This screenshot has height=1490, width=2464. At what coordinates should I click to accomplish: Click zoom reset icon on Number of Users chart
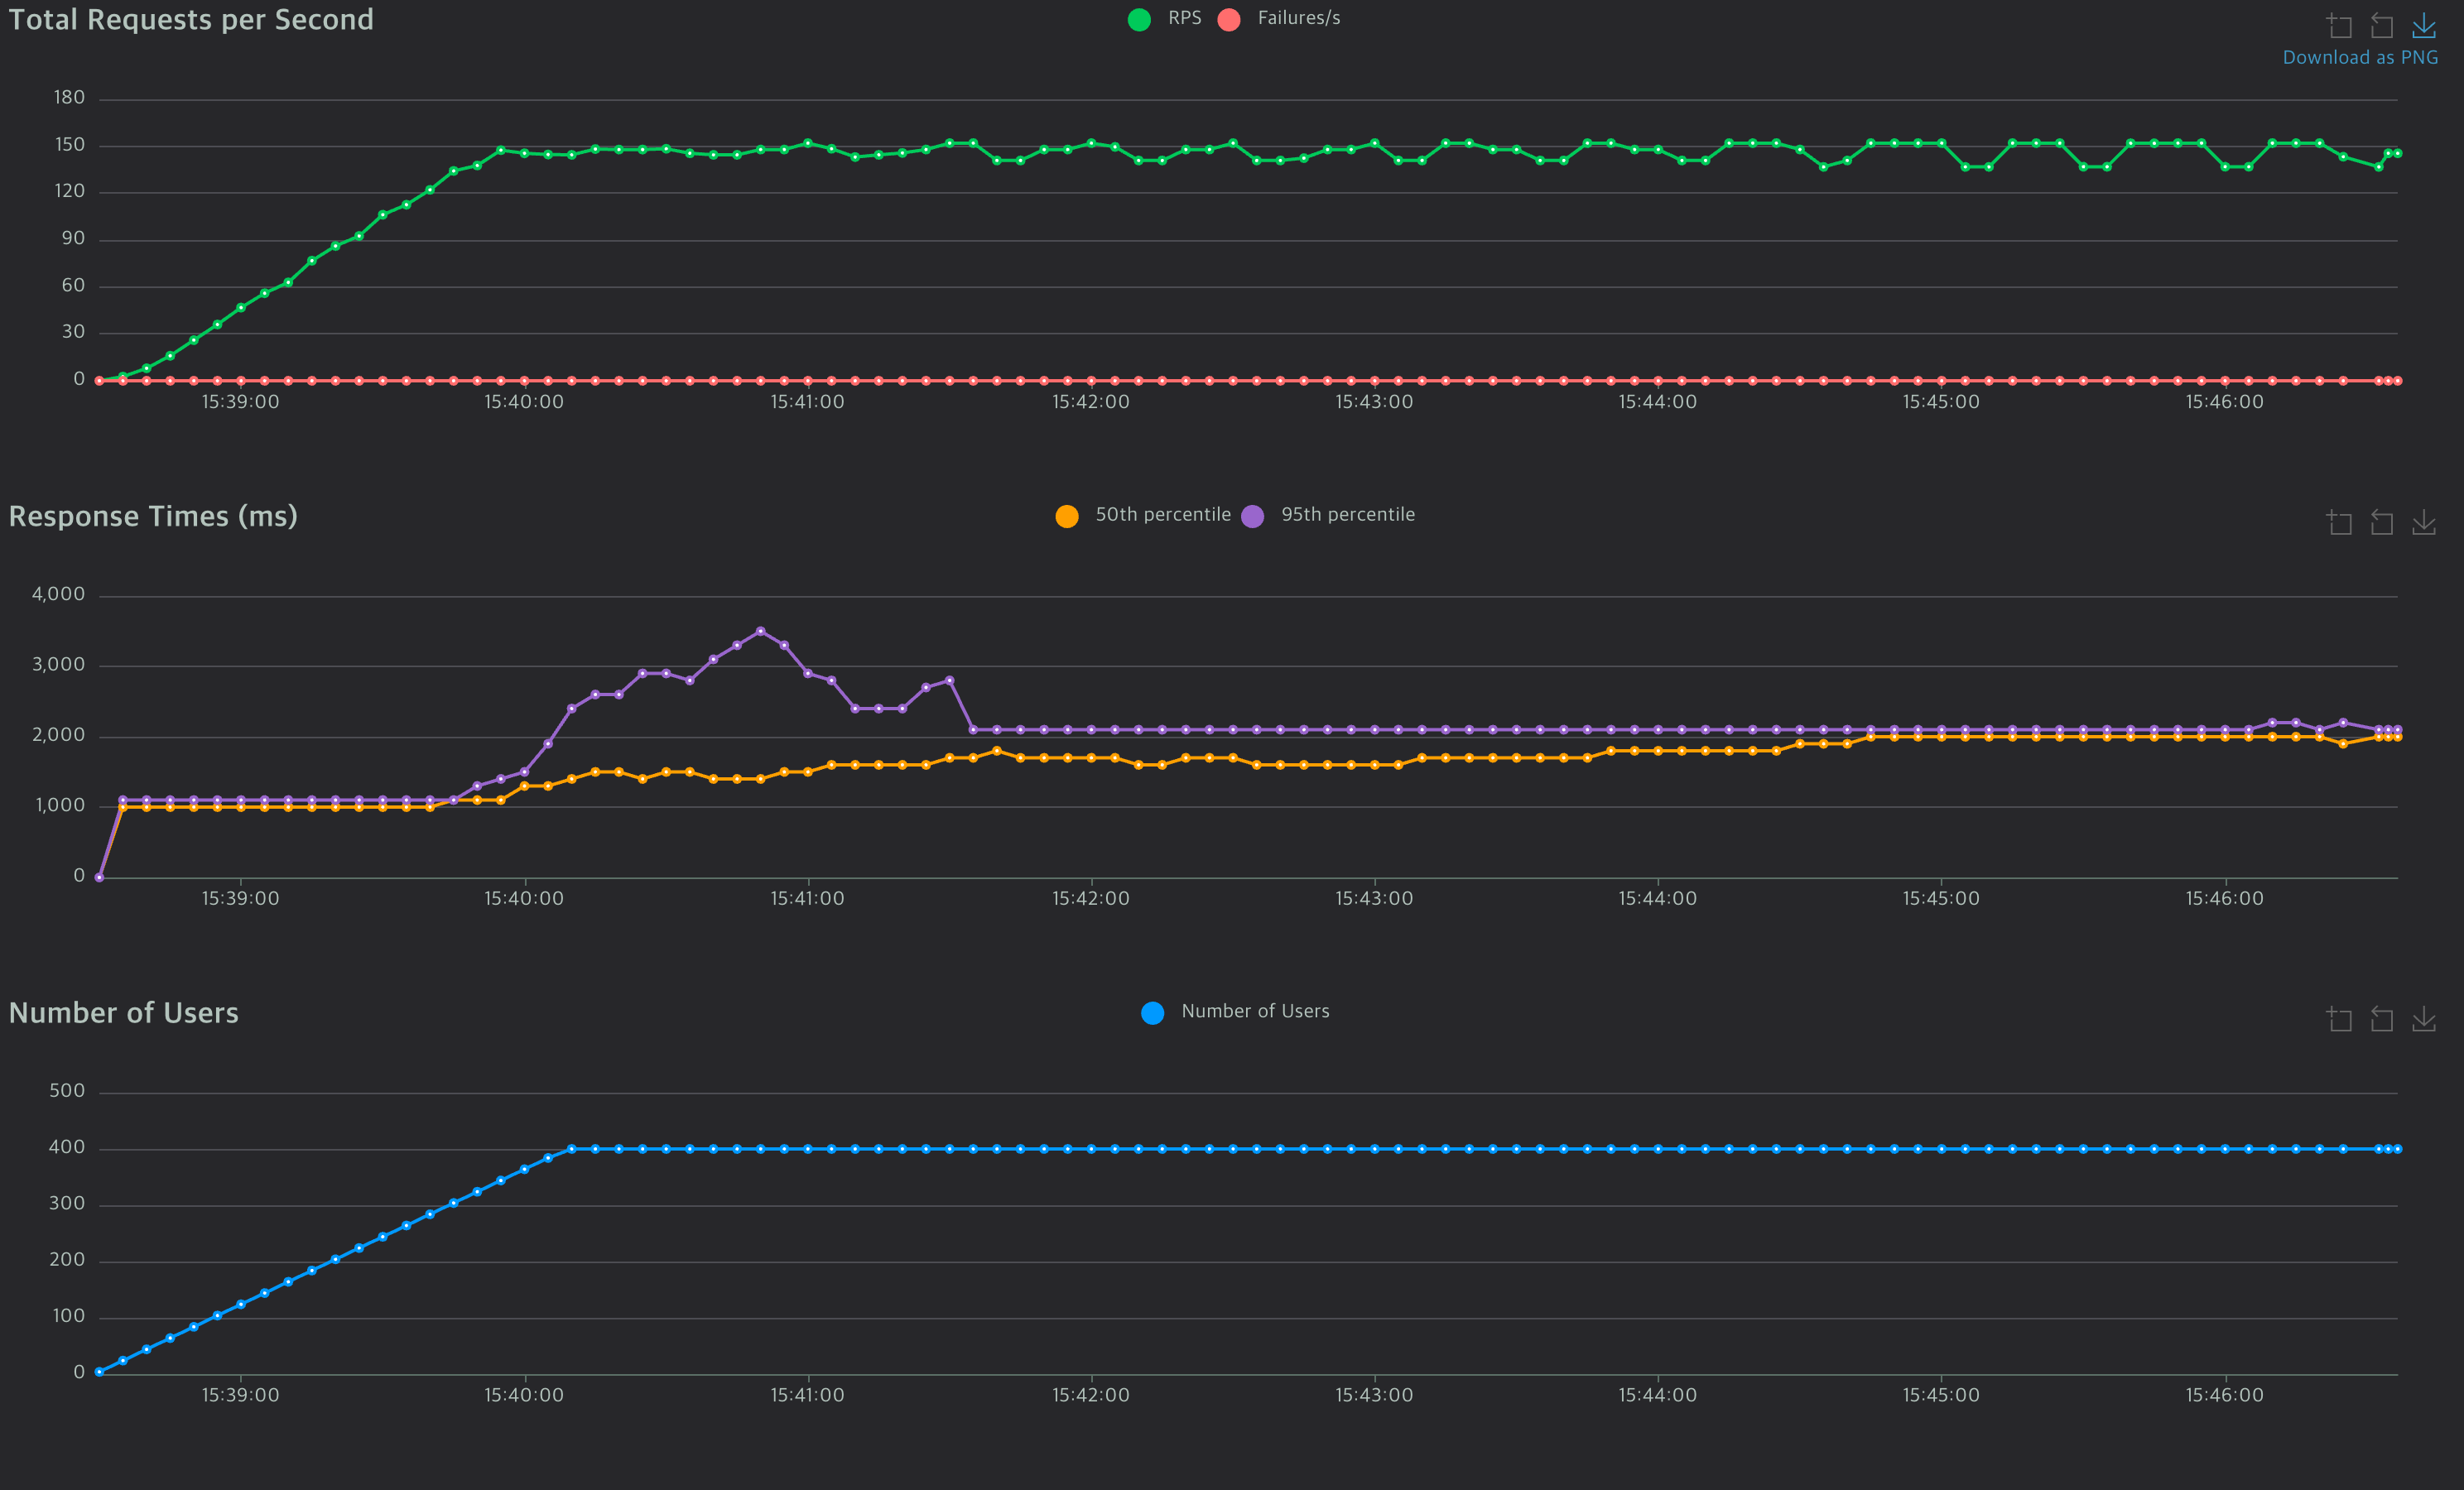(x=2381, y=1019)
